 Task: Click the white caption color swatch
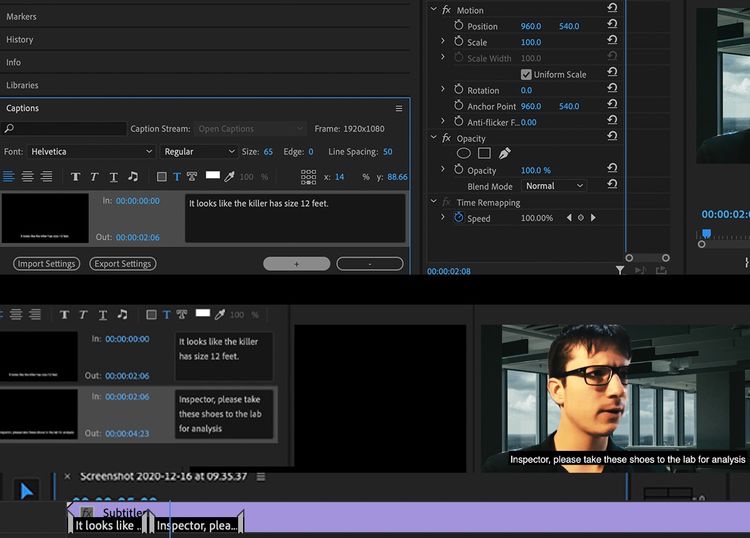pos(212,175)
